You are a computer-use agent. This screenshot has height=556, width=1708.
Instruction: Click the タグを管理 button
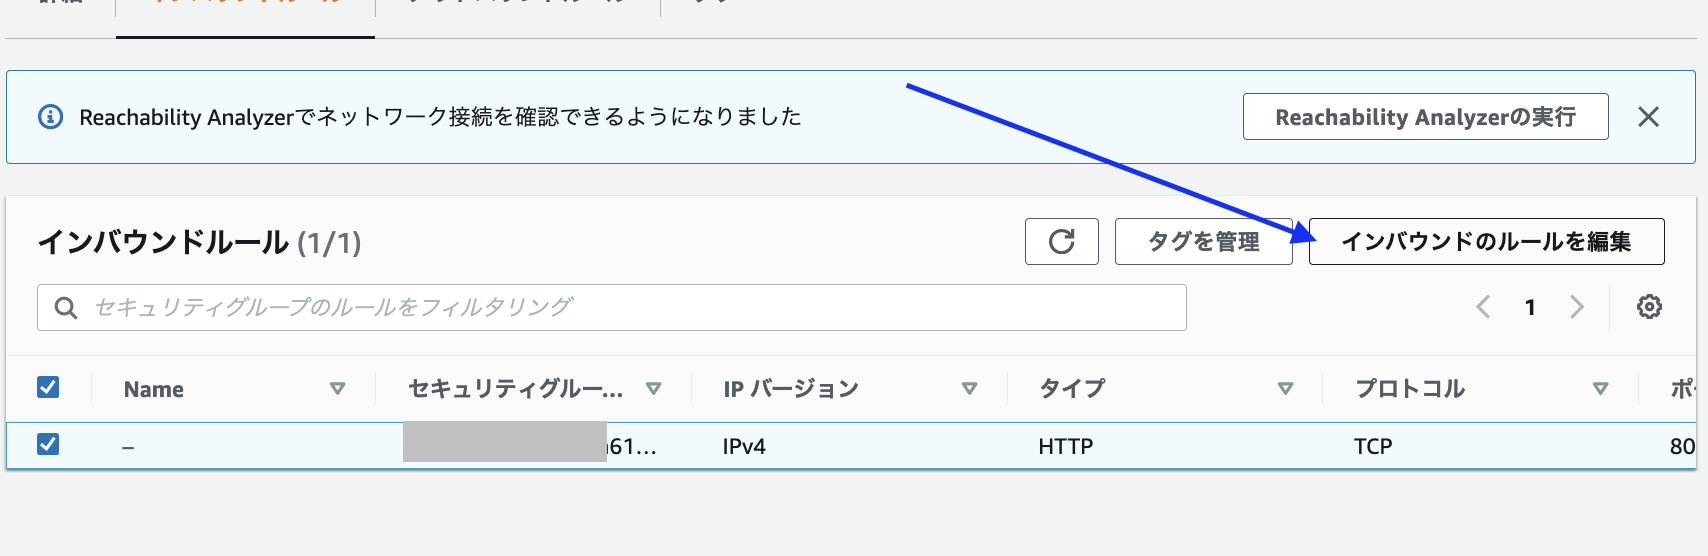click(1203, 241)
